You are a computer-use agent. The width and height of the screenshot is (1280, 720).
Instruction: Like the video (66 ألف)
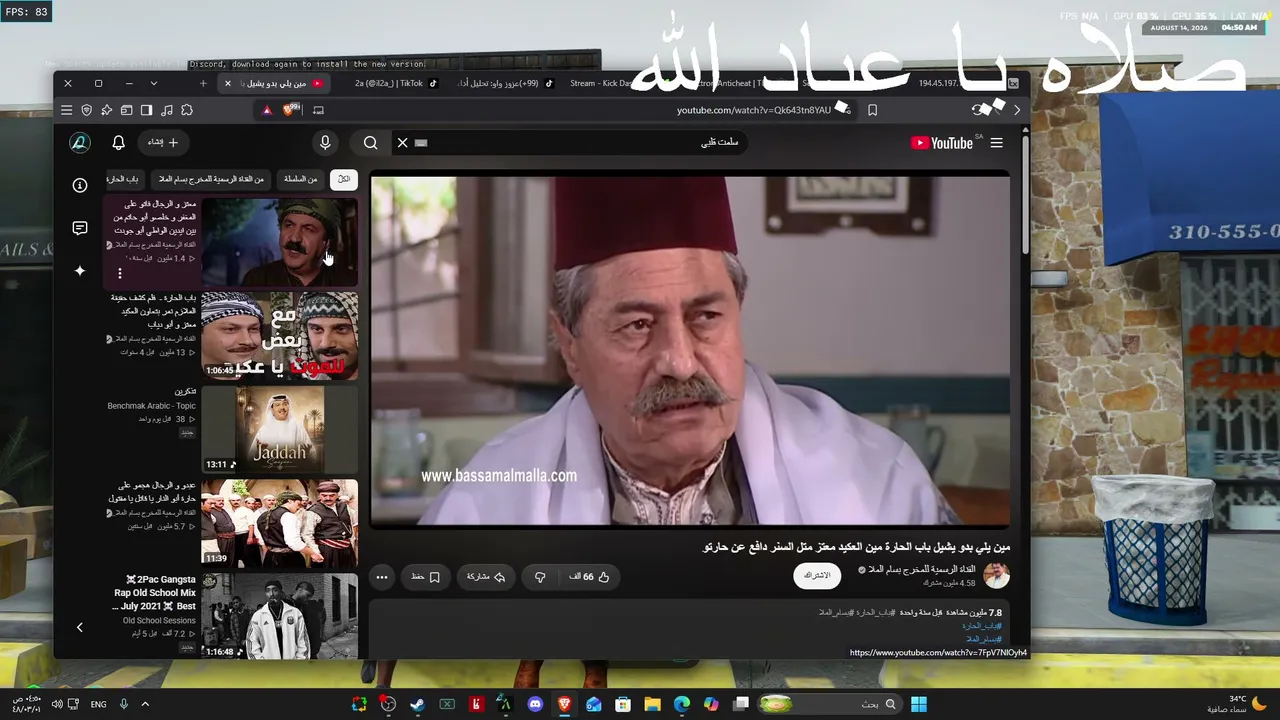(589, 577)
